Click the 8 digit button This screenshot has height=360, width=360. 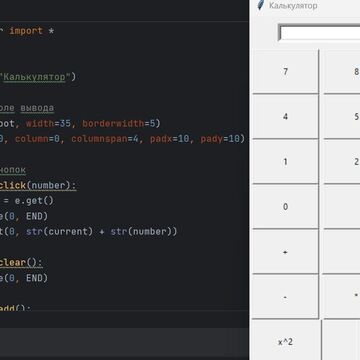(342, 72)
